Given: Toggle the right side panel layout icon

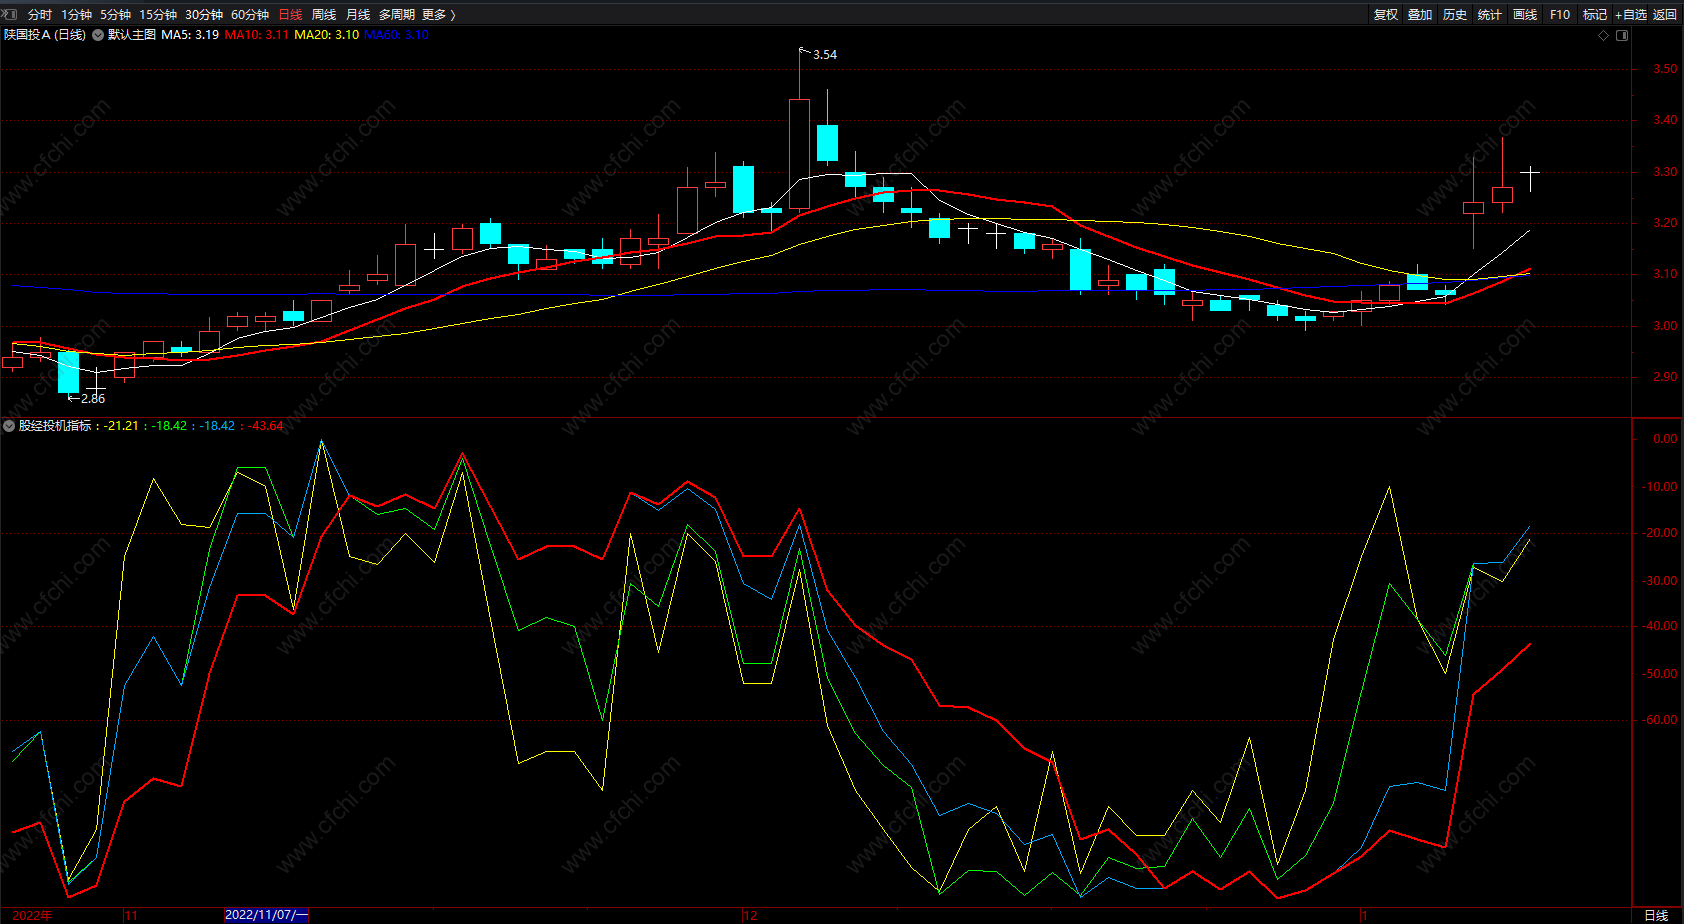Looking at the screenshot, I should click(x=1622, y=35).
